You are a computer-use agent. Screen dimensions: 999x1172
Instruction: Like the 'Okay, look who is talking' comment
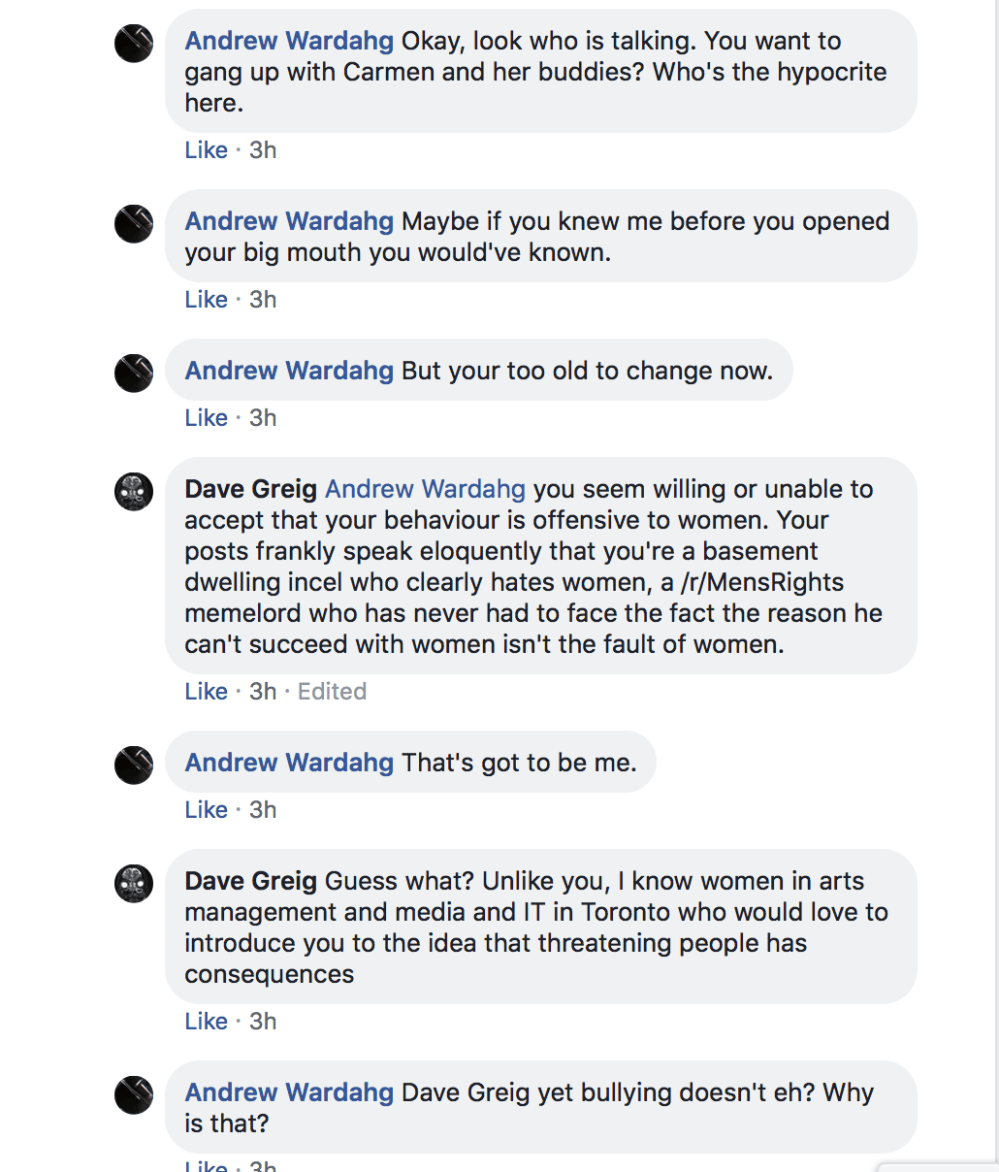click(205, 149)
